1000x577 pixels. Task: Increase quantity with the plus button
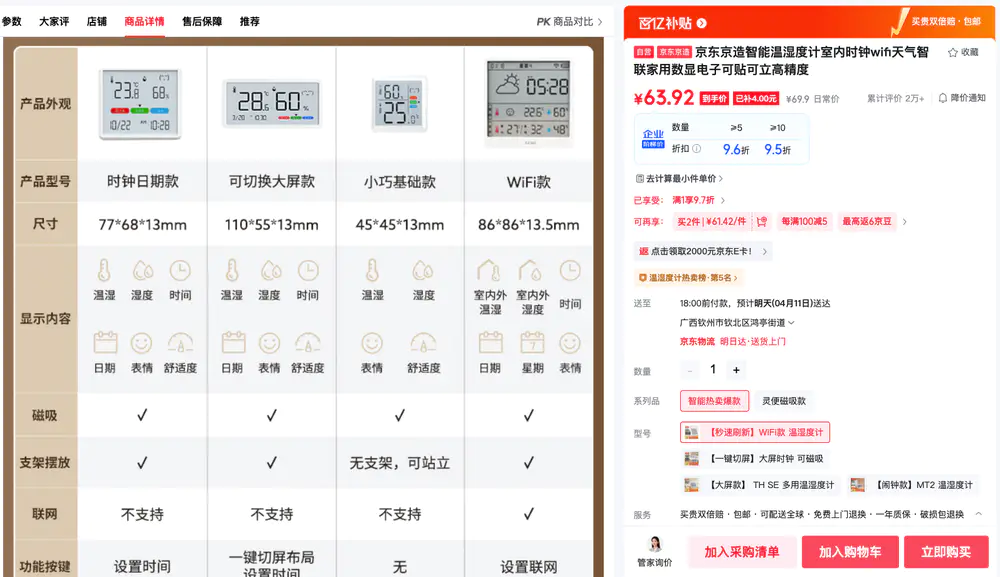736,370
